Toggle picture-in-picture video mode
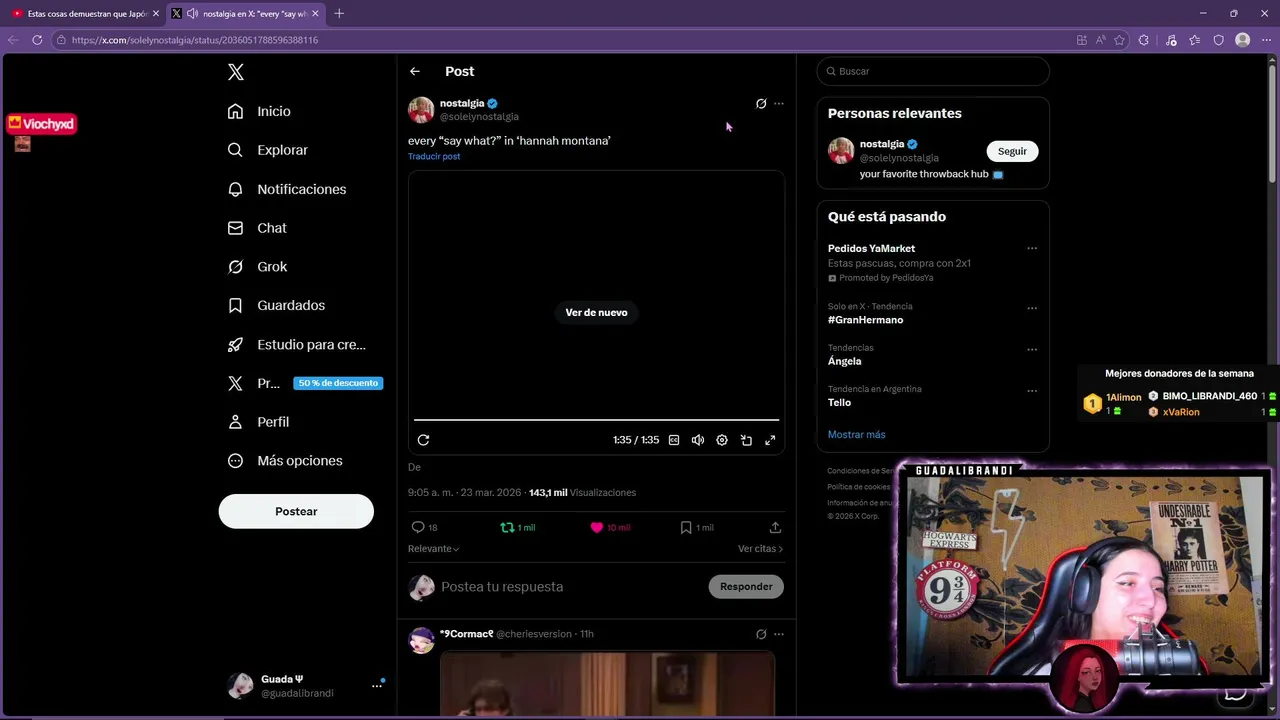The width and height of the screenshot is (1280, 720). (746, 440)
